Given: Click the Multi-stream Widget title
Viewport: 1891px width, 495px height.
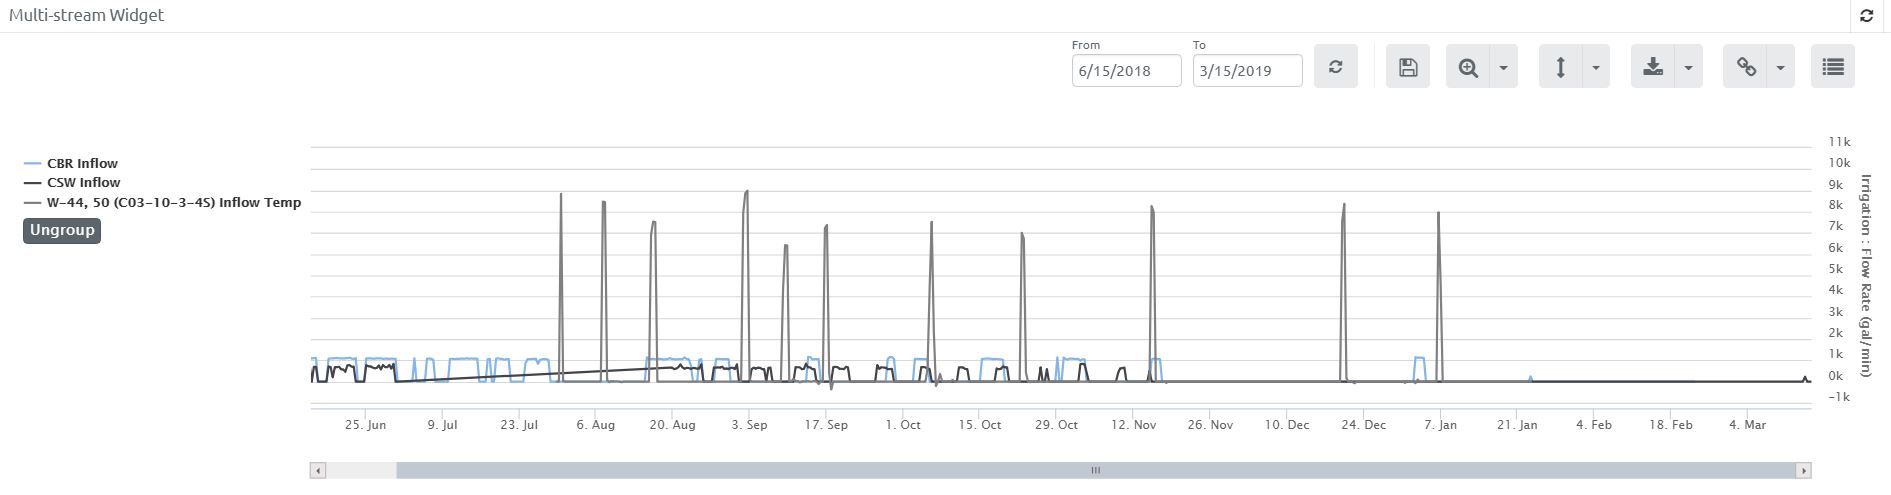Looking at the screenshot, I should click(86, 16).
